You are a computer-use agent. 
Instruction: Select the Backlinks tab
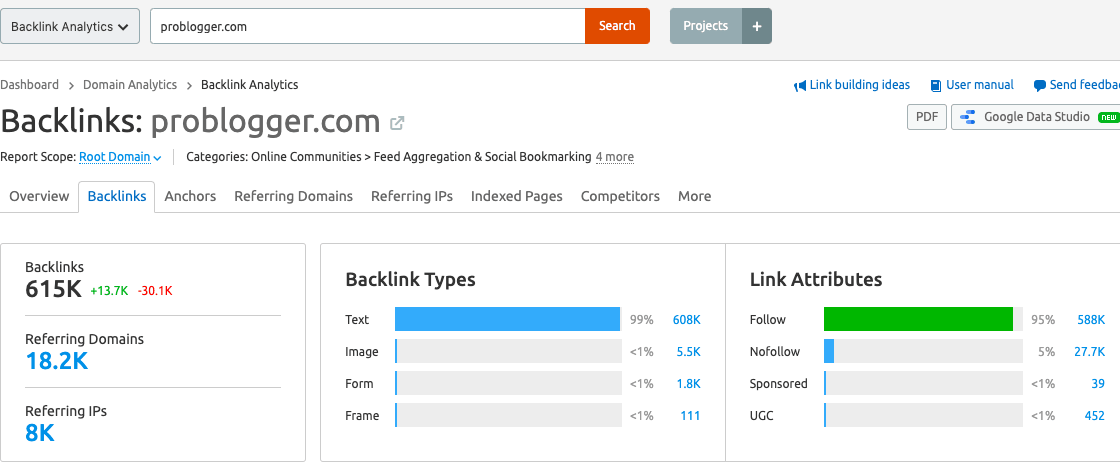(x=116, y=196)
